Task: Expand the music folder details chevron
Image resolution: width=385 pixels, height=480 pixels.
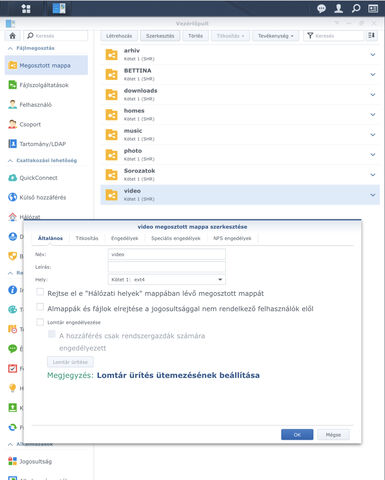Action: [373, 134]
